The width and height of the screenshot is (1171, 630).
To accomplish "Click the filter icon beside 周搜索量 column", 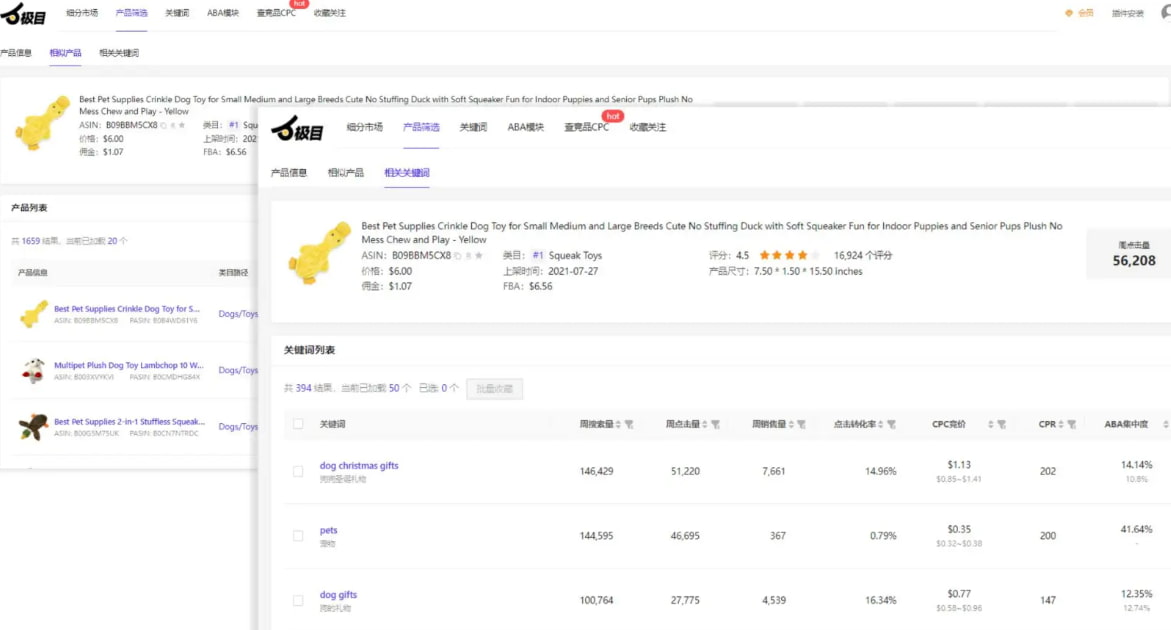I will 629,425.
